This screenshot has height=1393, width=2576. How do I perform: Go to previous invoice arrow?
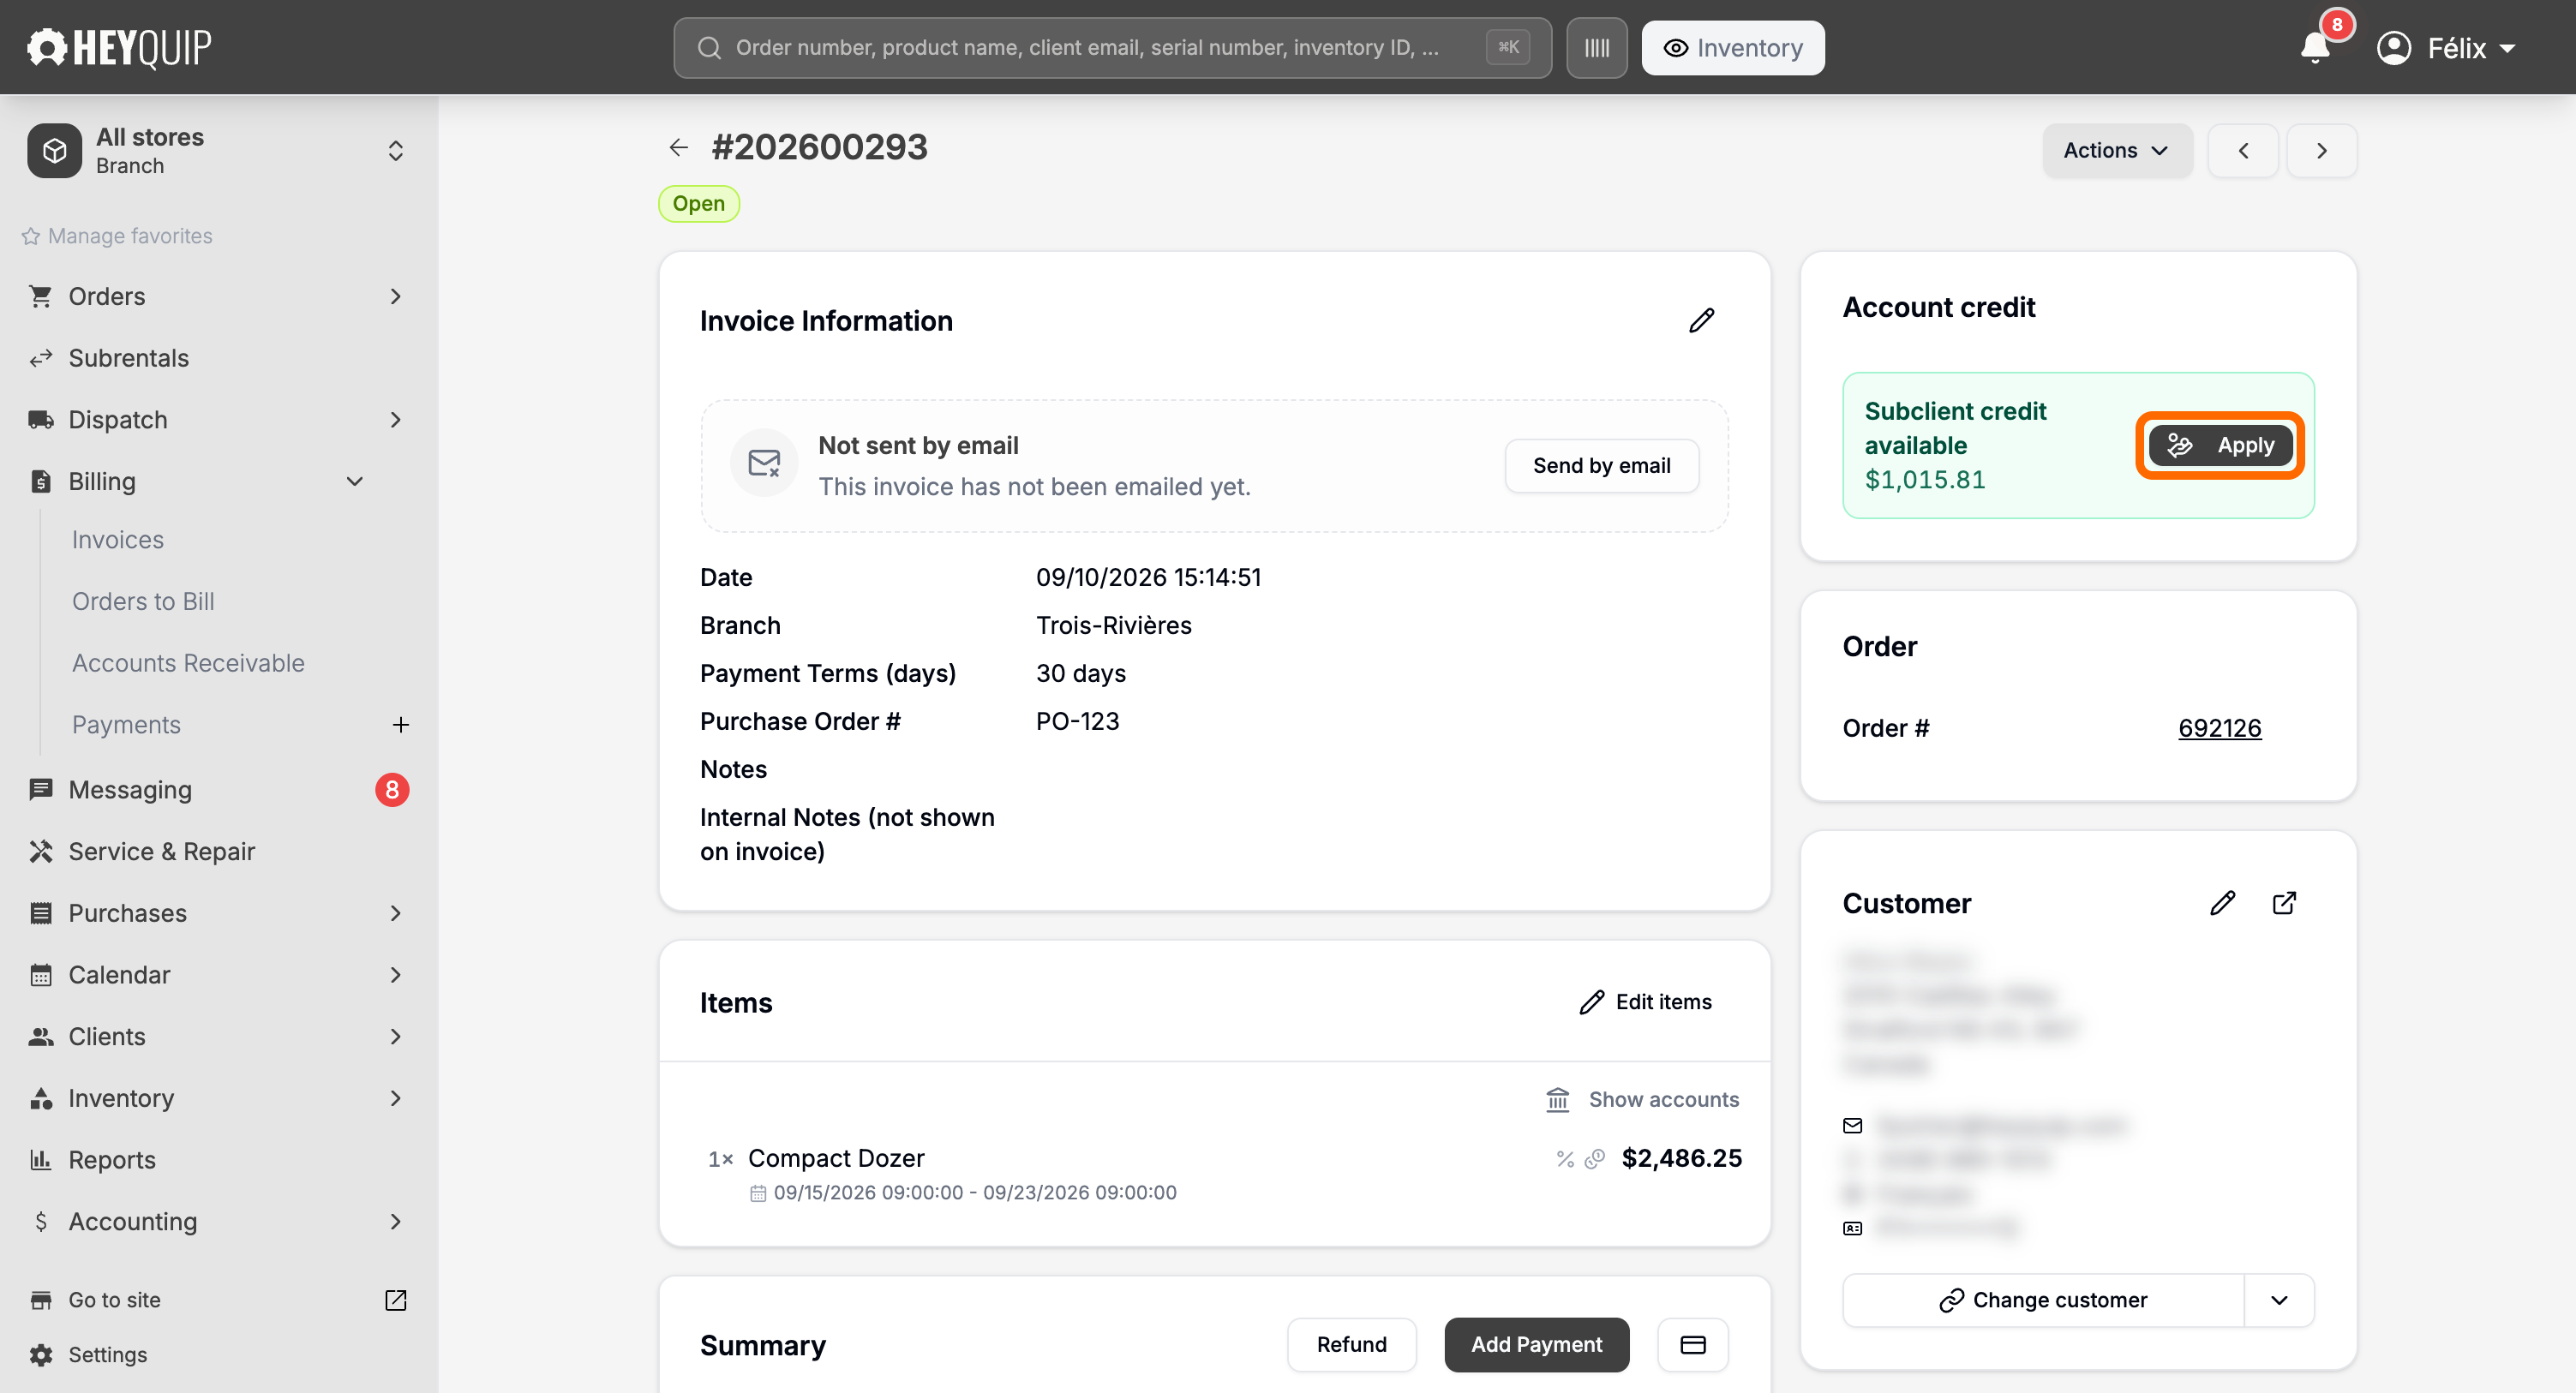[2243, 151]
